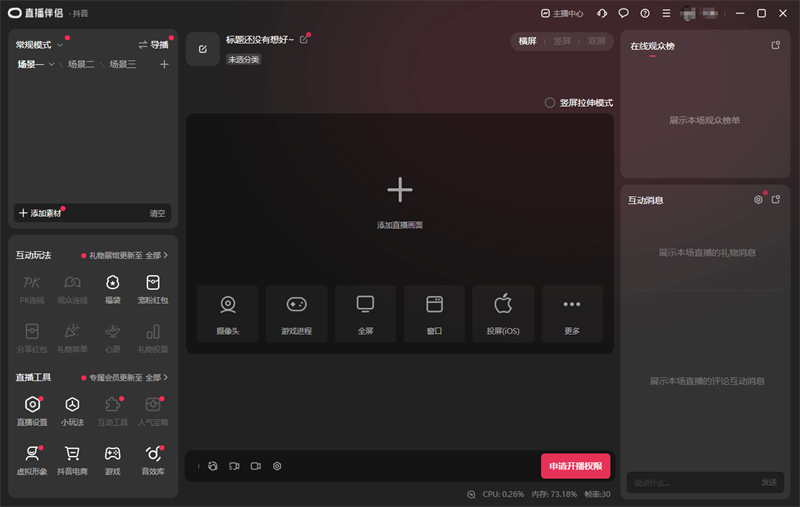Enable 竖屏拉伸模式 radio option

pos(550,103)
